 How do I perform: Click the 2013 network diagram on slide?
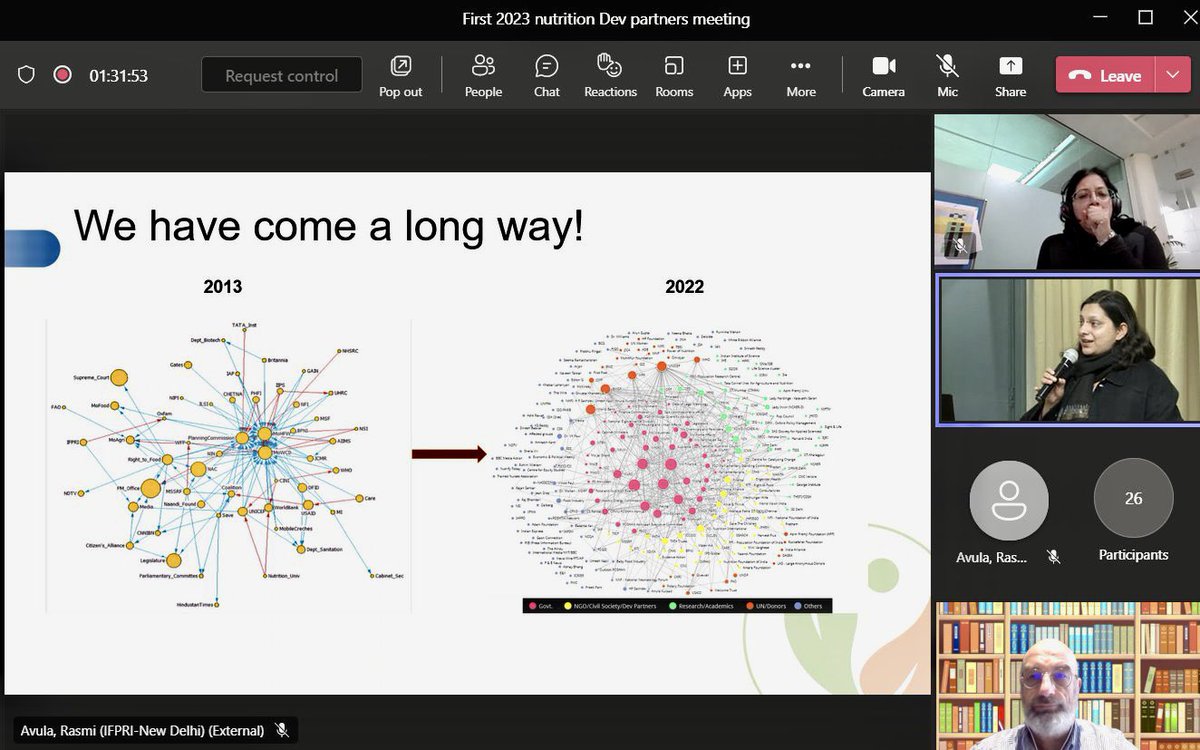[227, 465]
